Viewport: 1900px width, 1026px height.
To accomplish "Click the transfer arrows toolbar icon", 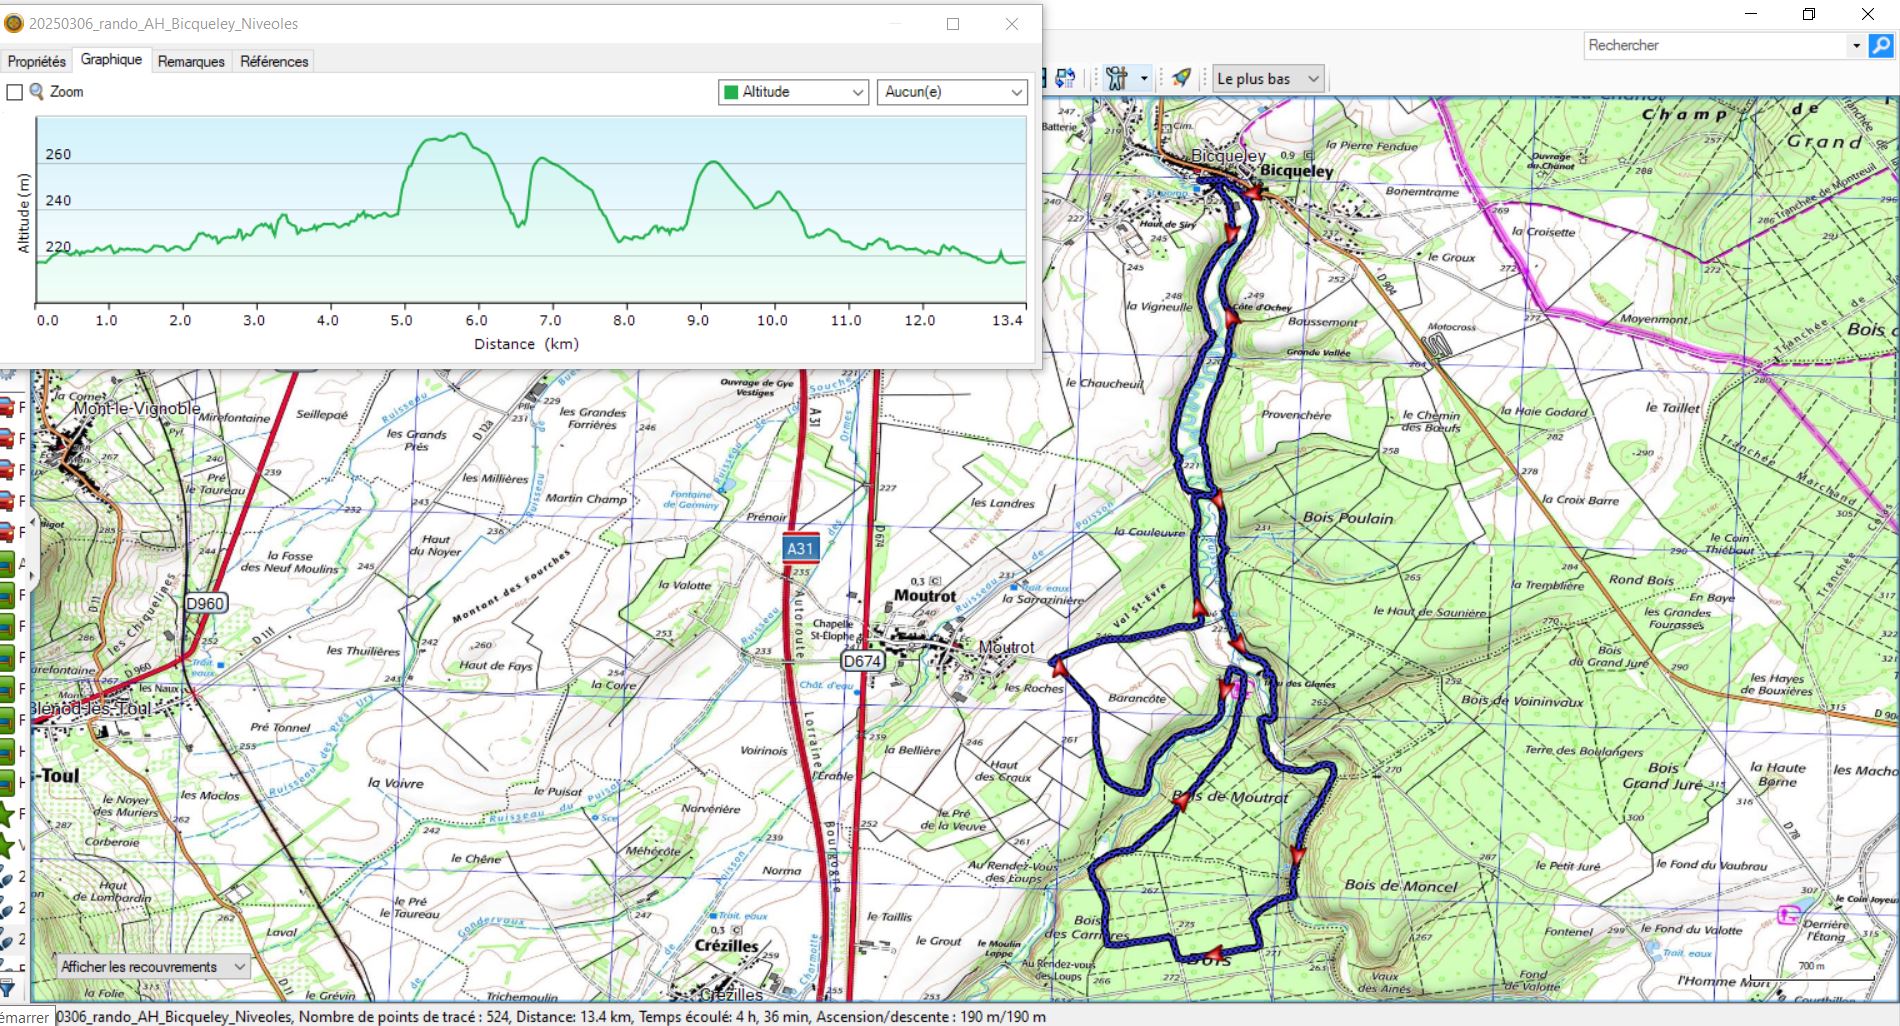I will (1065, 78).
